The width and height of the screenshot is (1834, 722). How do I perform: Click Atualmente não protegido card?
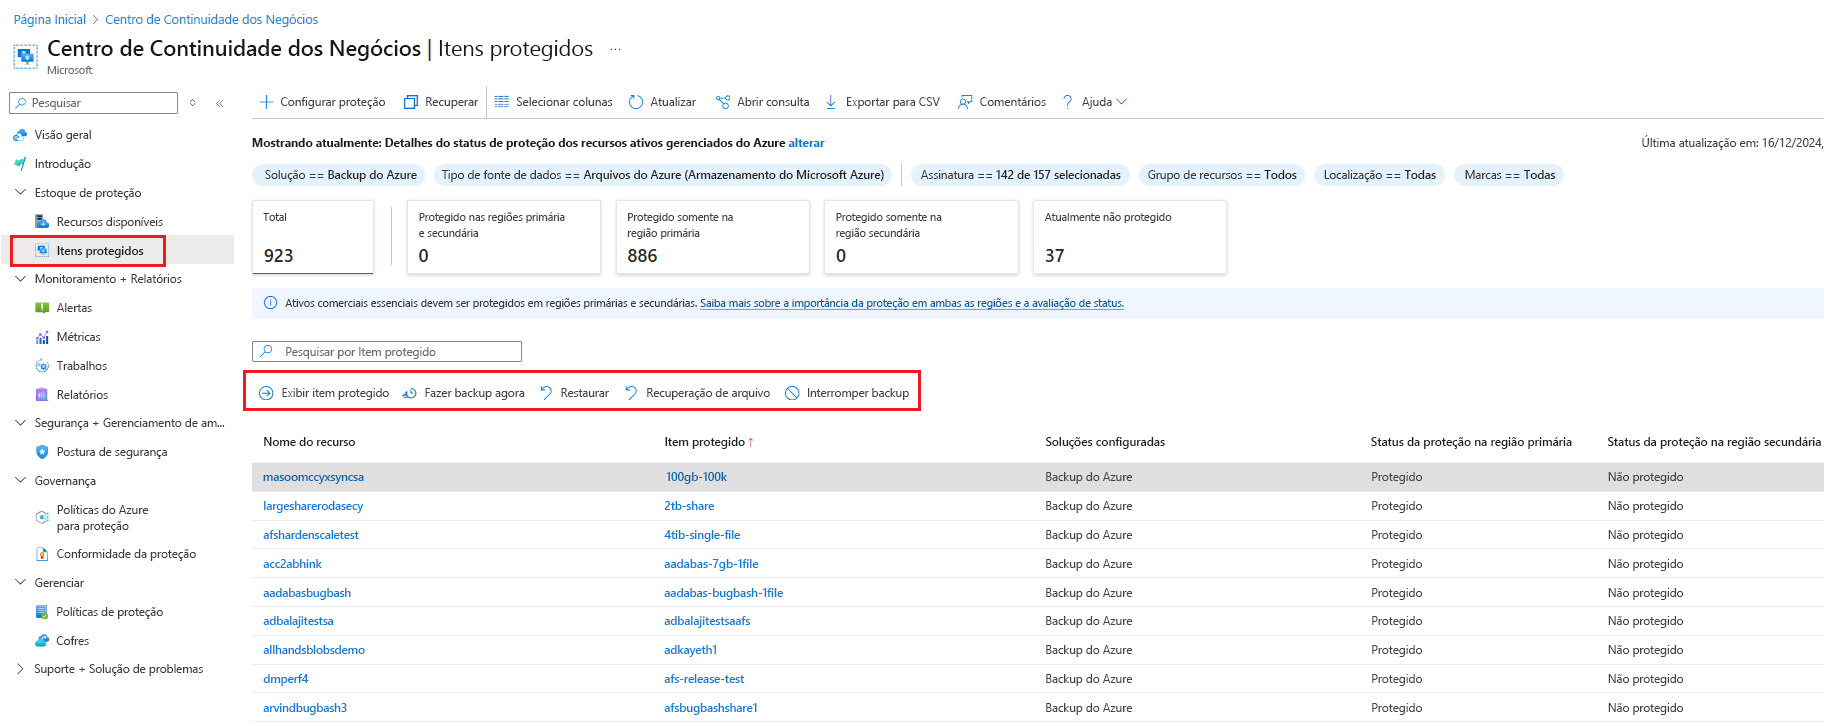pos(1129,237)
